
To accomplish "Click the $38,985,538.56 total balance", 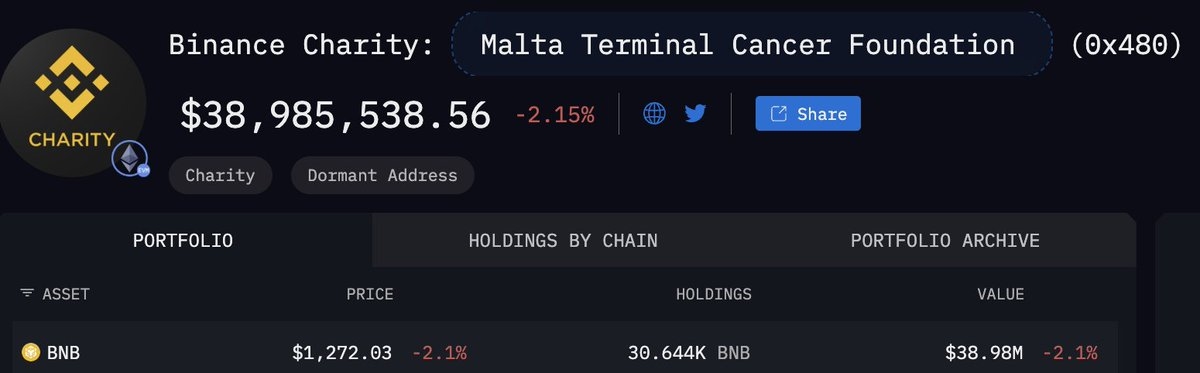I will pyautogui.click(x=335, y=114).
